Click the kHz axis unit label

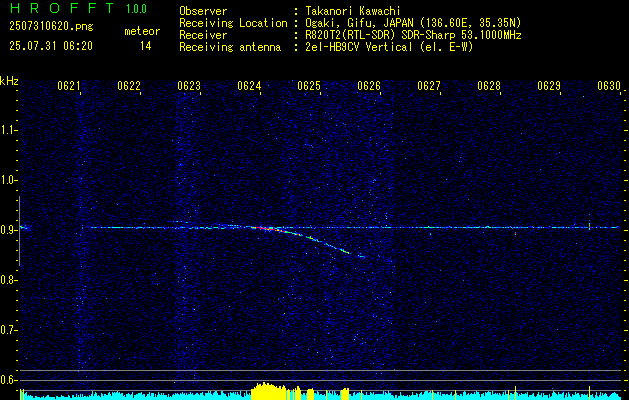click(x=9, y=81)
